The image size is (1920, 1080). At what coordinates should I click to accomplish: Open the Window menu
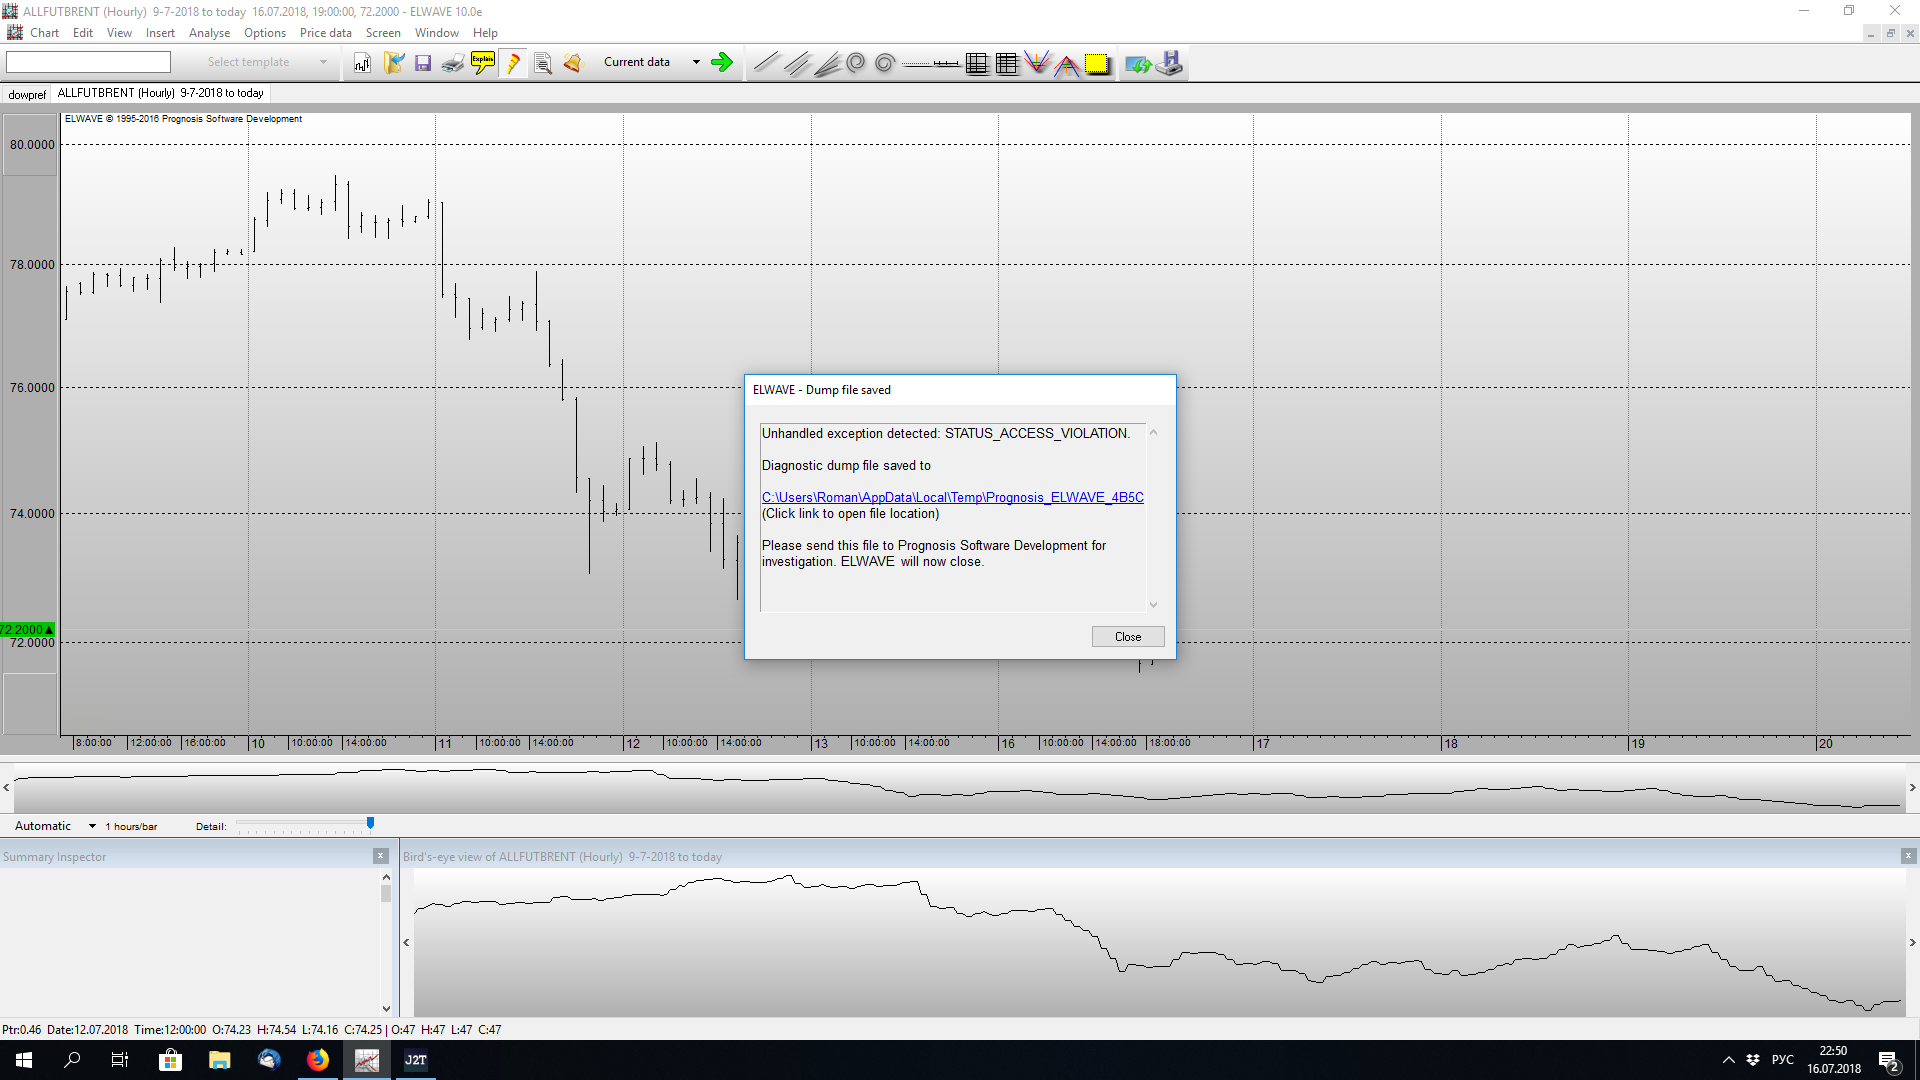pyautogui.click(x=437, y=33)
